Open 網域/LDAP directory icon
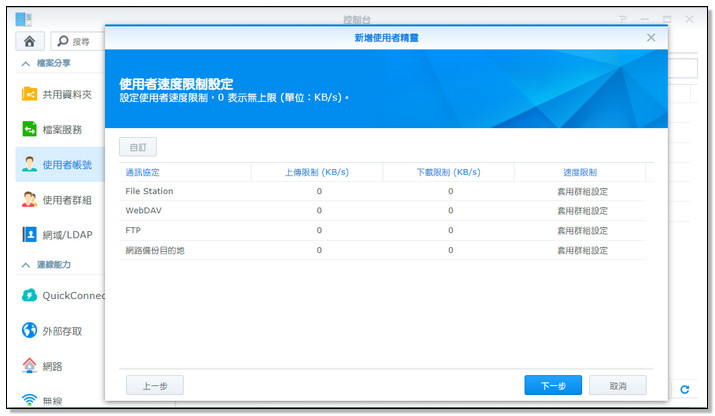The width and height of the screenshot is (715, 416). 30,235
